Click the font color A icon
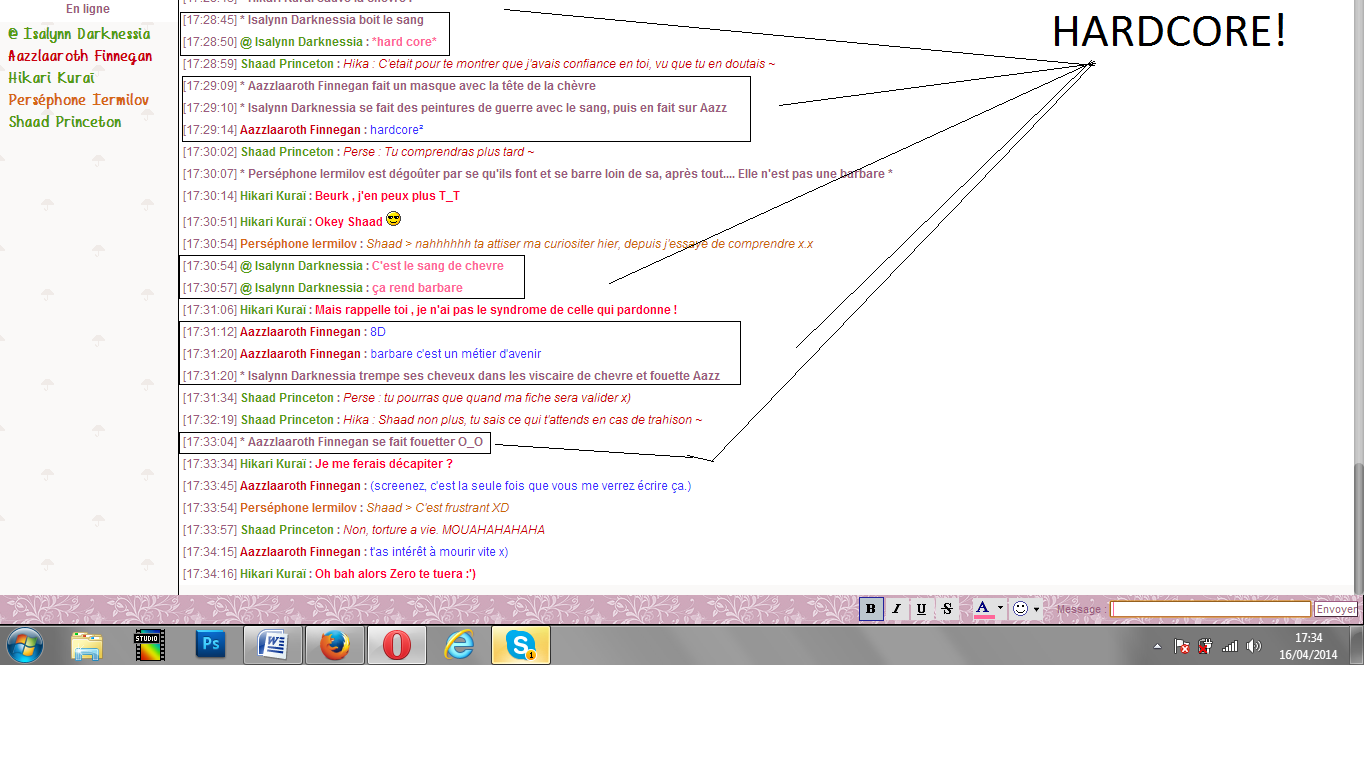Screen dimensions: 1366x768 click(x=983, y=609)
